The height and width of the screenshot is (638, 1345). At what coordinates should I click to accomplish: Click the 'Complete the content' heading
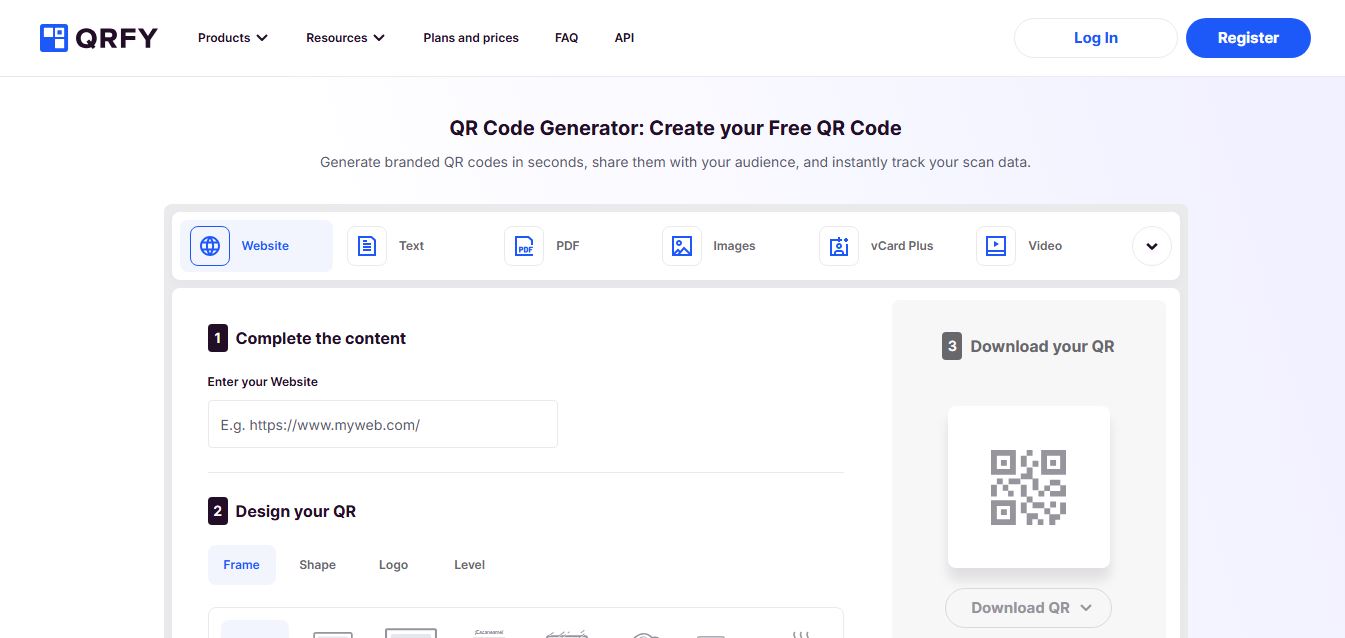pyautogui.click(x=321, y=338)
